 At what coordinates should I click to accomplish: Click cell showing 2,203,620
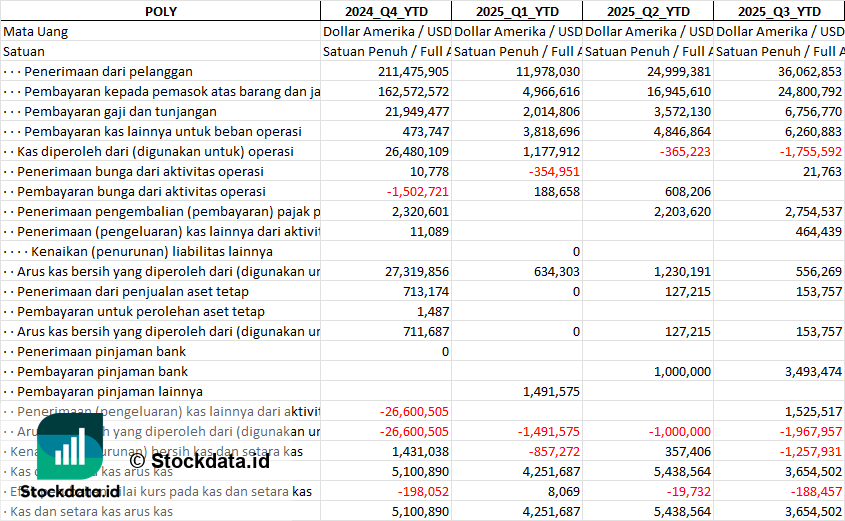[x=648, y=211]
